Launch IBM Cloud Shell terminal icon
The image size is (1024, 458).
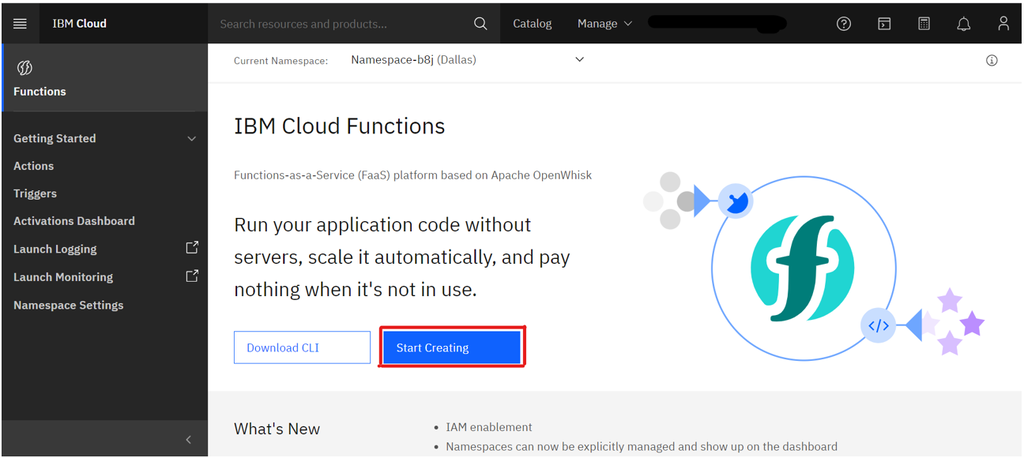(884, 24)
